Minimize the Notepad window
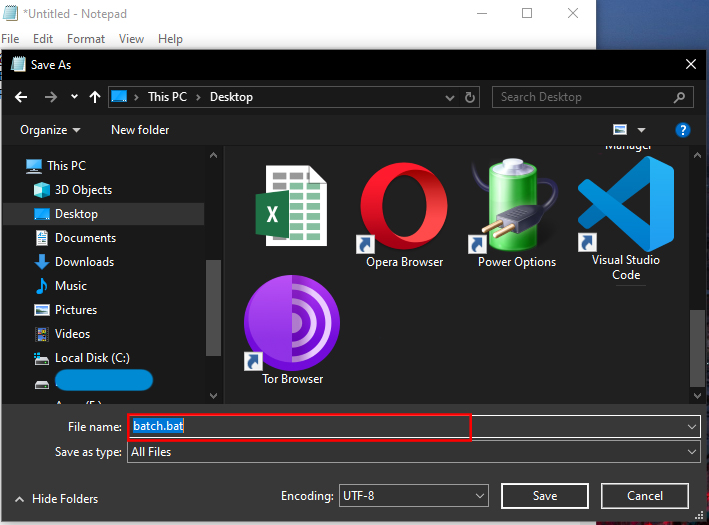 482,13
